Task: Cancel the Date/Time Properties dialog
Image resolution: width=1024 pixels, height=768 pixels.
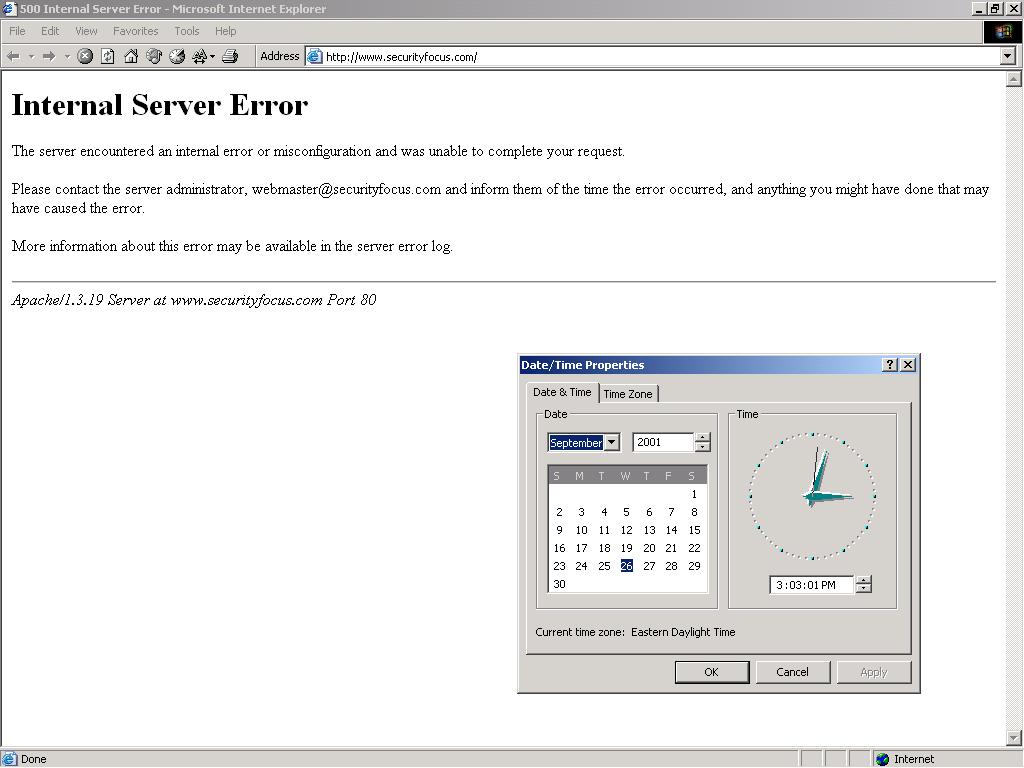Action: pos(792,672)
